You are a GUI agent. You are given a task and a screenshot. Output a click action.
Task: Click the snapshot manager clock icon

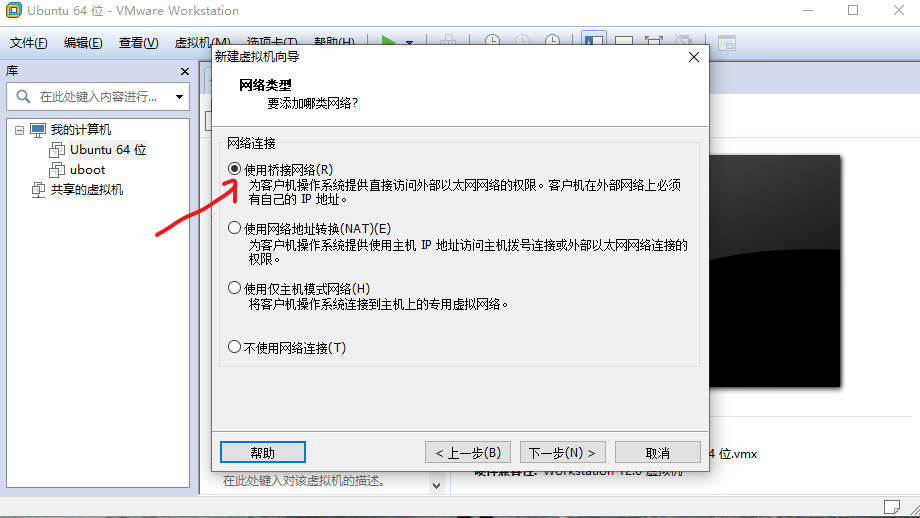(552, 41)
